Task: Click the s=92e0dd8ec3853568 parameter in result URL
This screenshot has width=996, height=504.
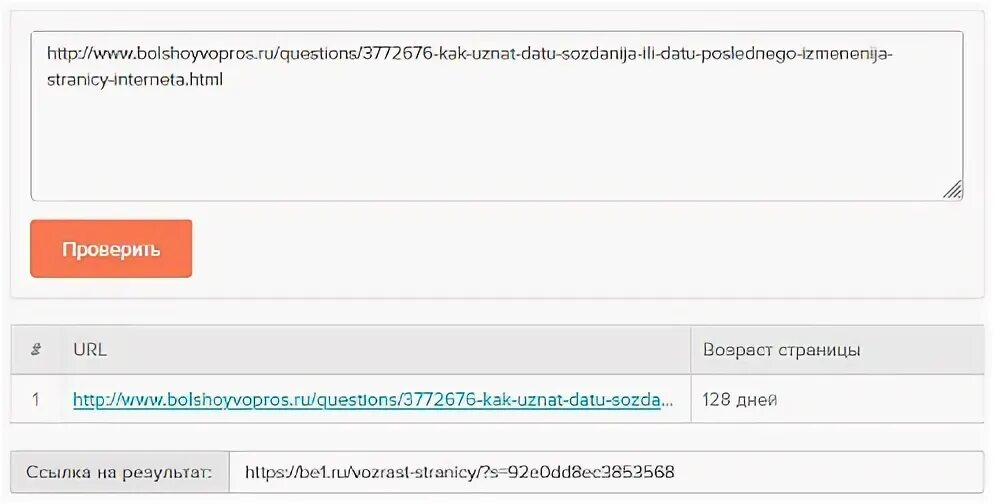Action: [x=595, y=470]
